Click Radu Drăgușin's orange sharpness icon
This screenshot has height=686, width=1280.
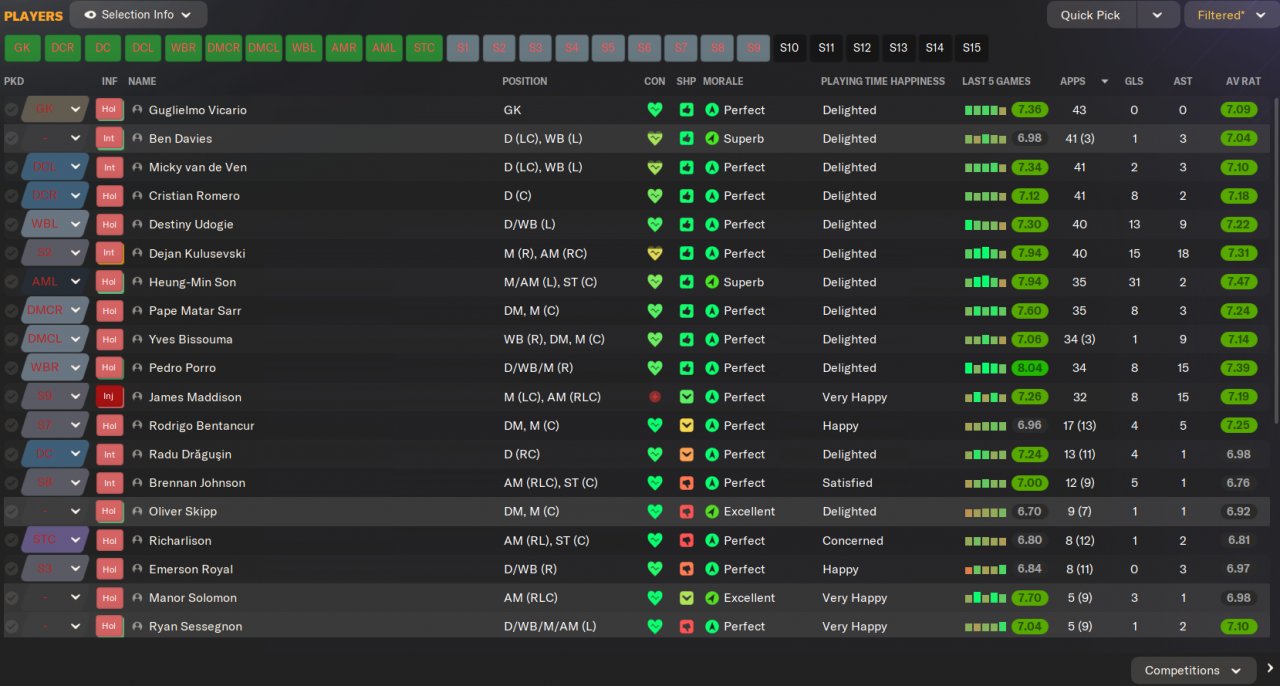click(686, 454)
